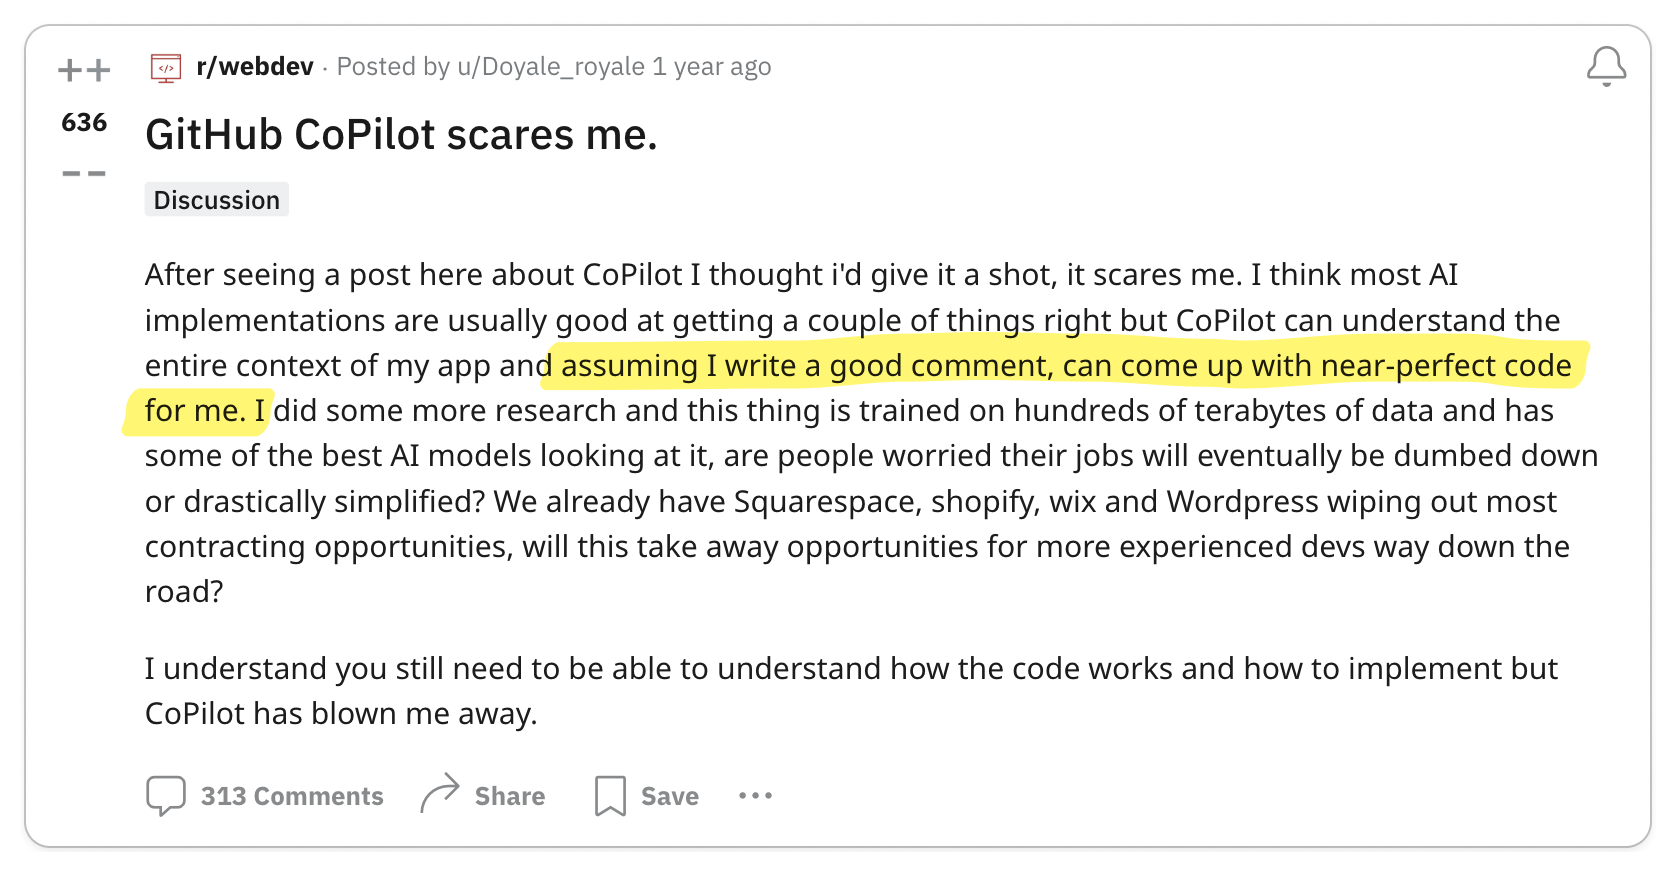1676x872 pixels.
Task: Click the Save bookmark icon
Action: tap(610, 796)
